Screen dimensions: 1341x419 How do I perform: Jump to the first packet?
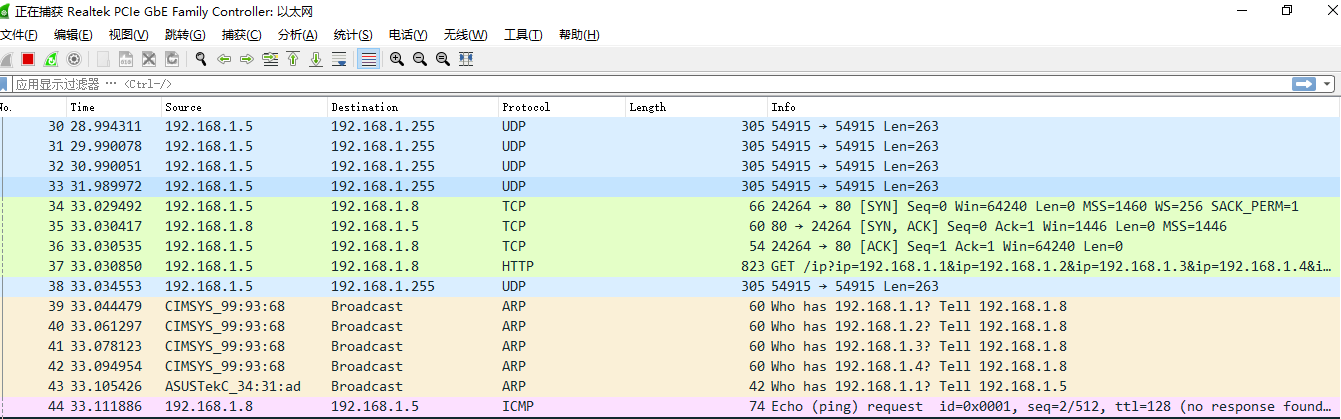click(x=293, y=59)
